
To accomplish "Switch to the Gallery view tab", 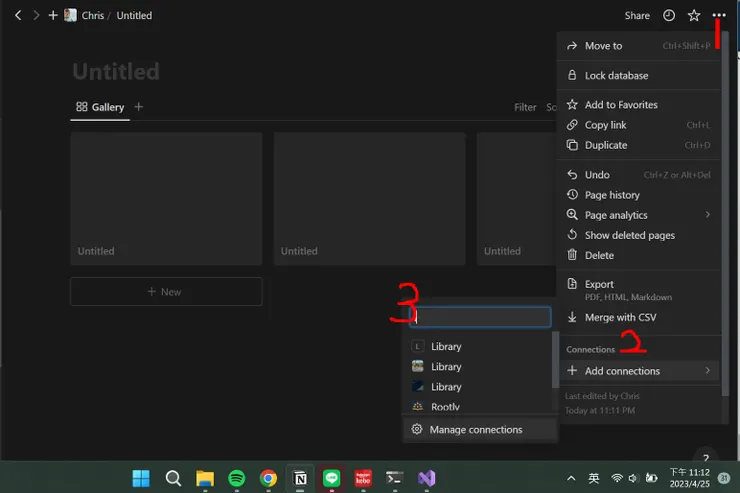I will pyautogui.click(x=100, y=107).
